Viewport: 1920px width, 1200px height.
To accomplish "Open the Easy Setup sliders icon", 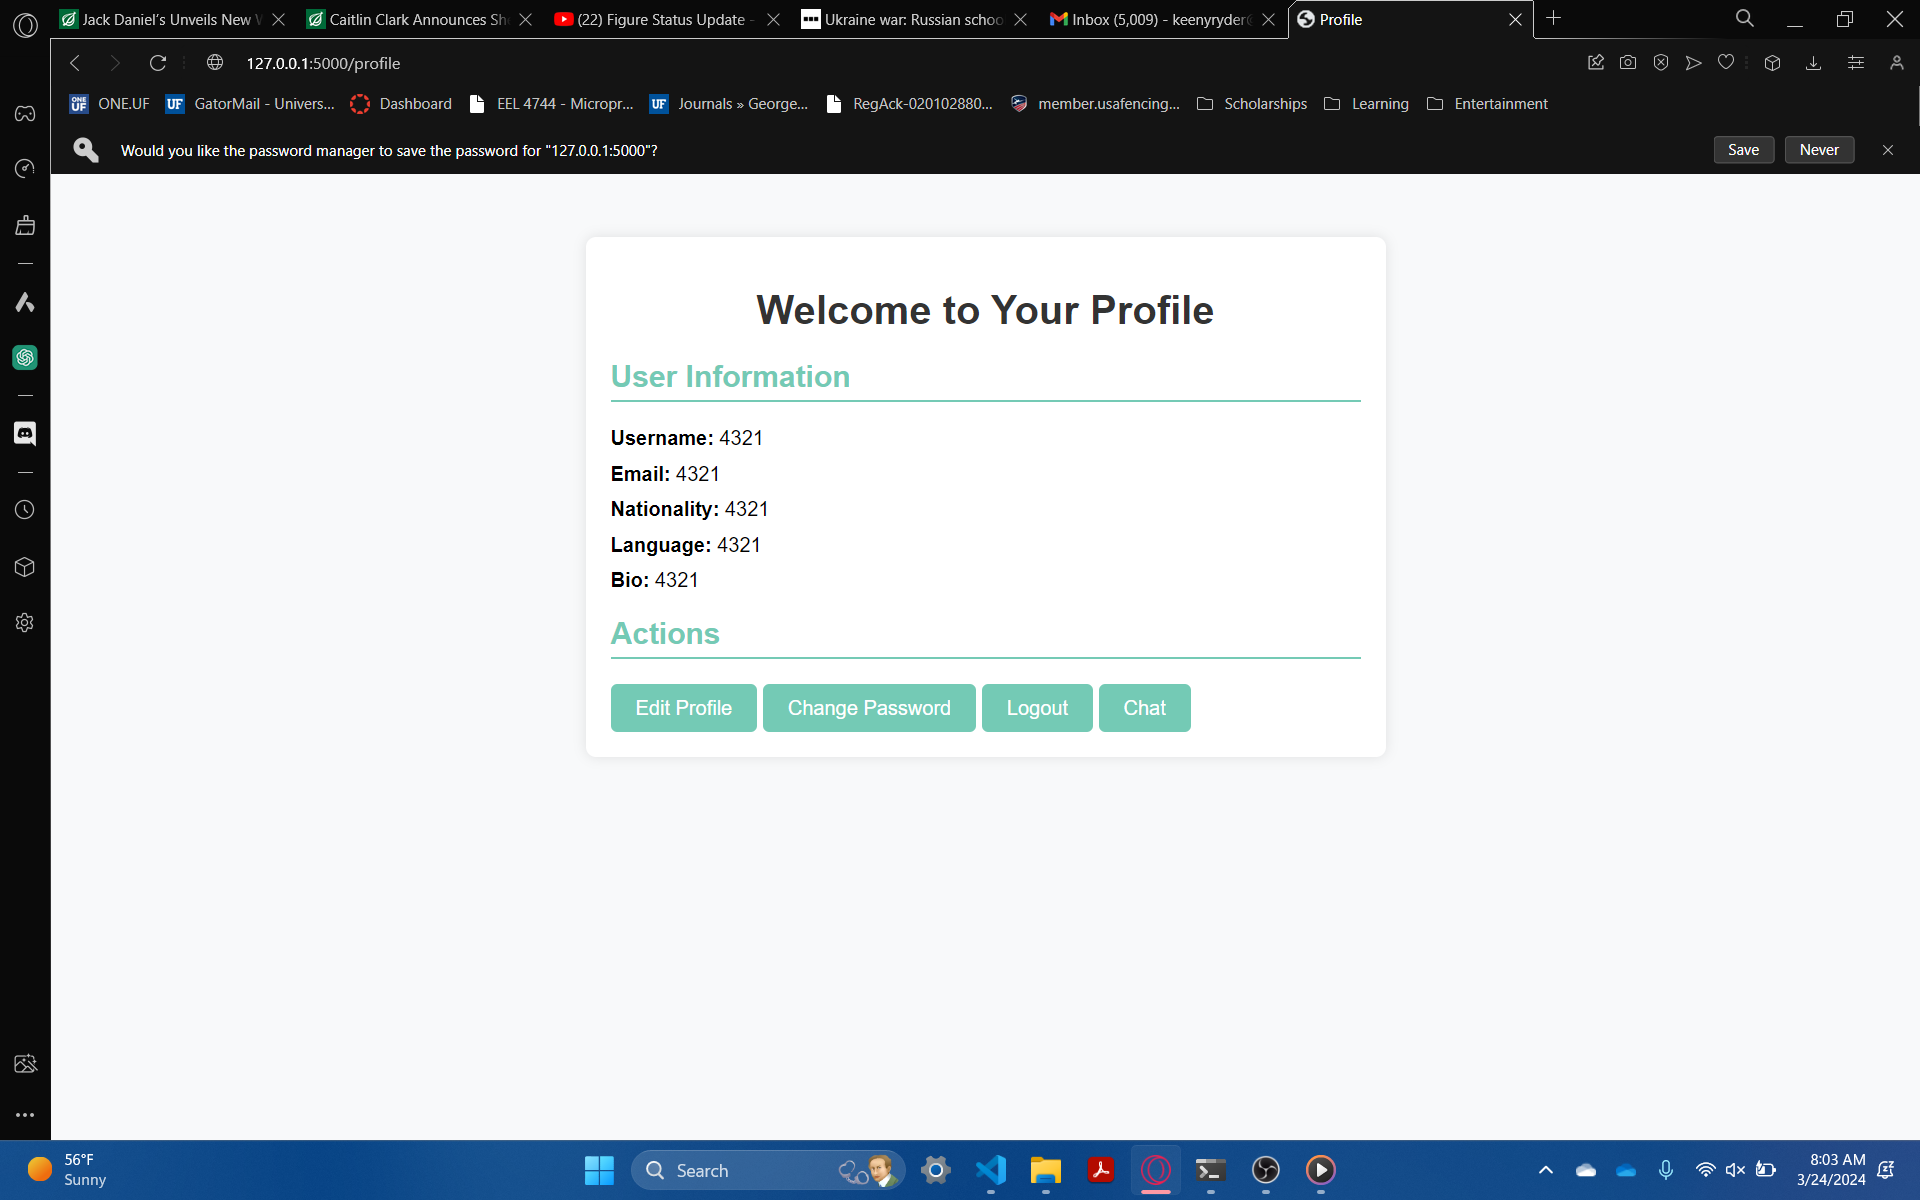I will [1856, 63].
